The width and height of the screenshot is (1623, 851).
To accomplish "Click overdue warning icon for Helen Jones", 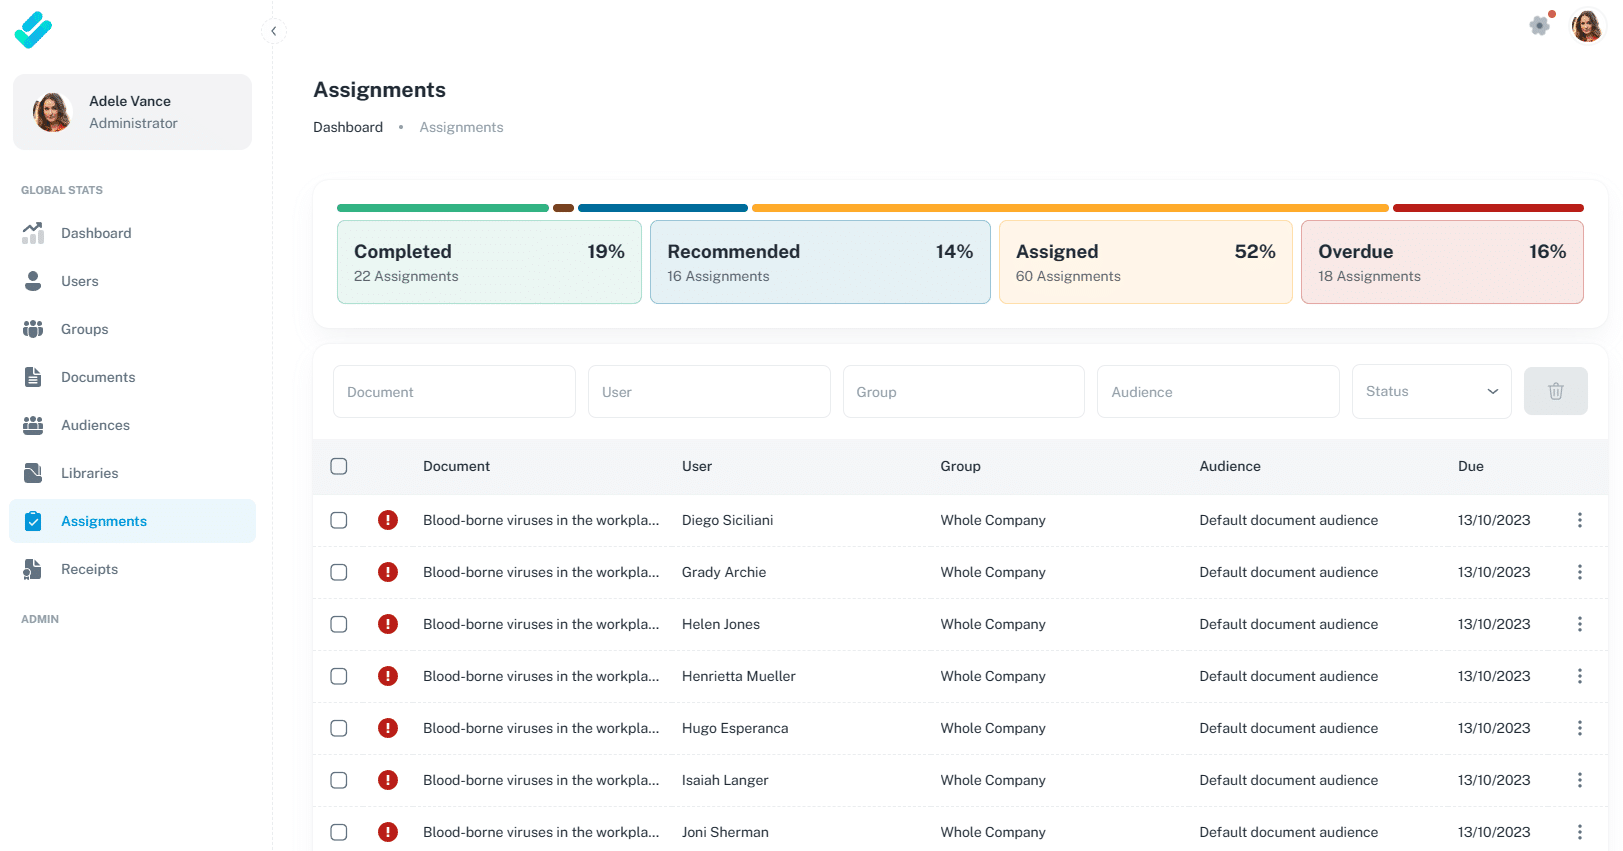I will click(388, 624).
